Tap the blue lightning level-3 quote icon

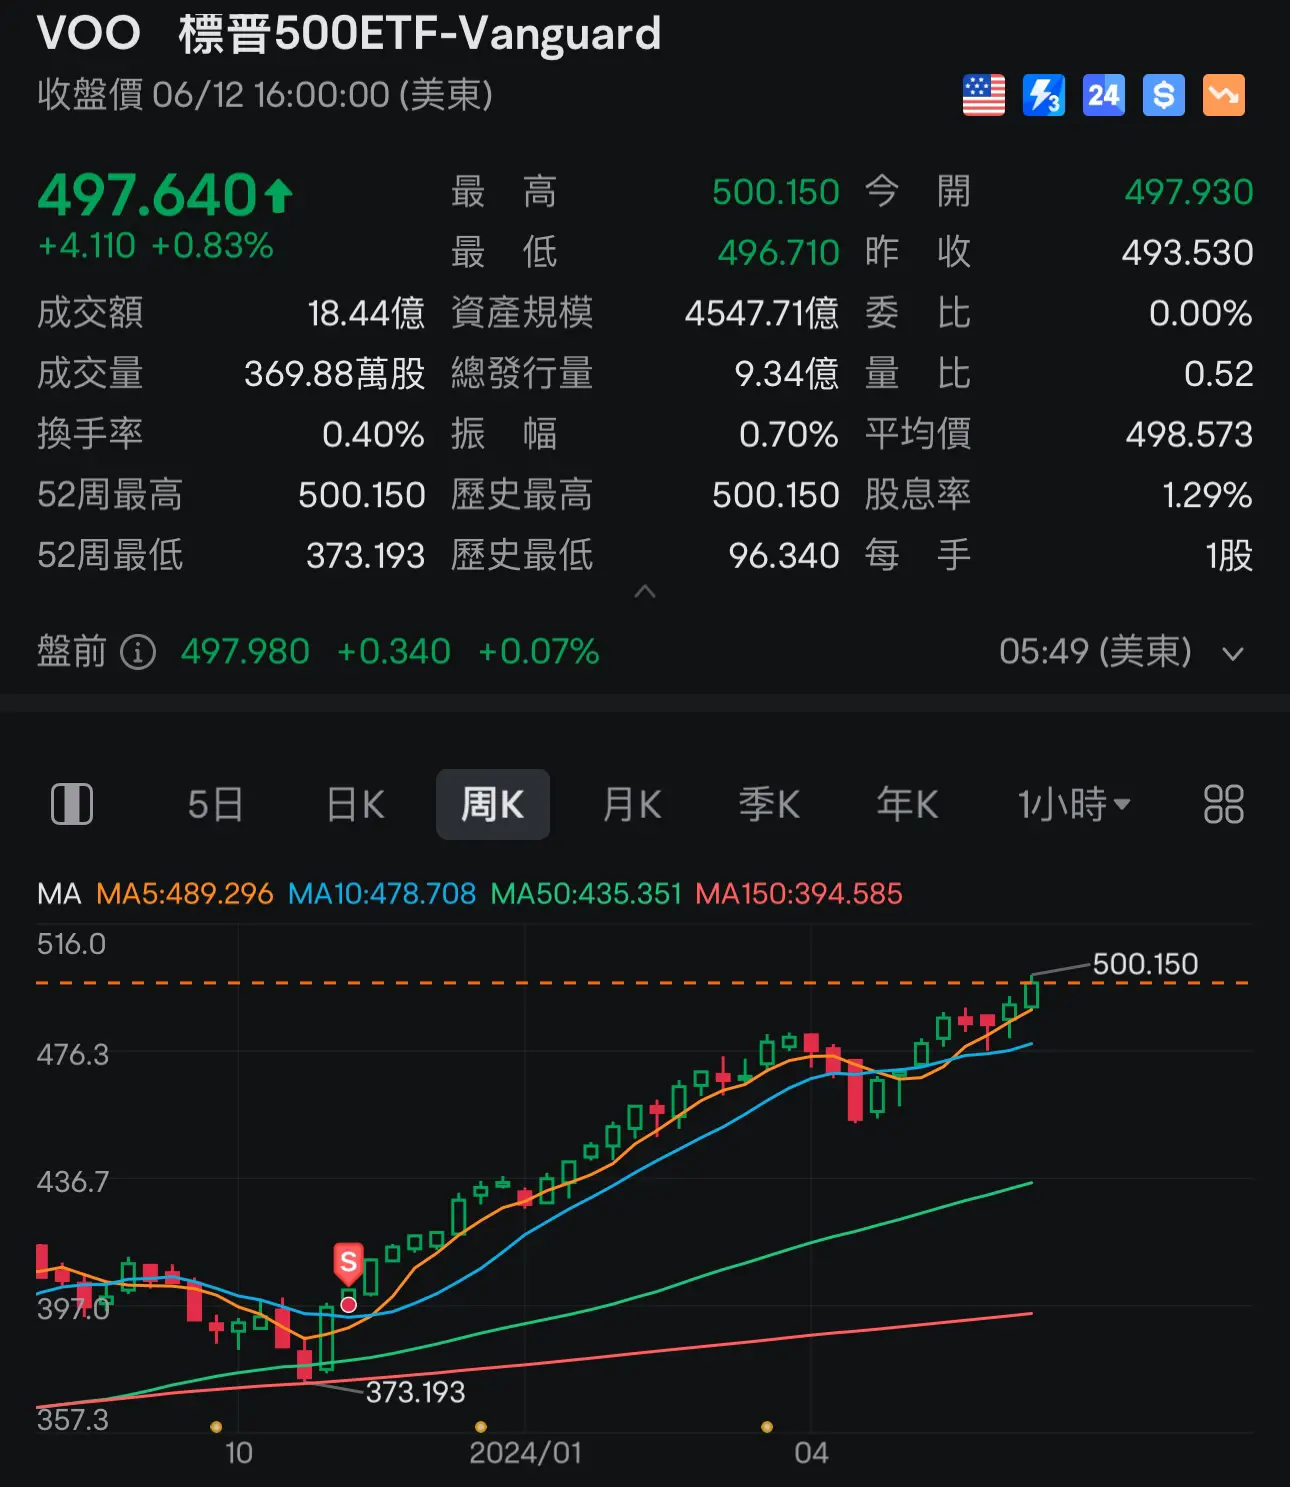[x=1044, y=96]
